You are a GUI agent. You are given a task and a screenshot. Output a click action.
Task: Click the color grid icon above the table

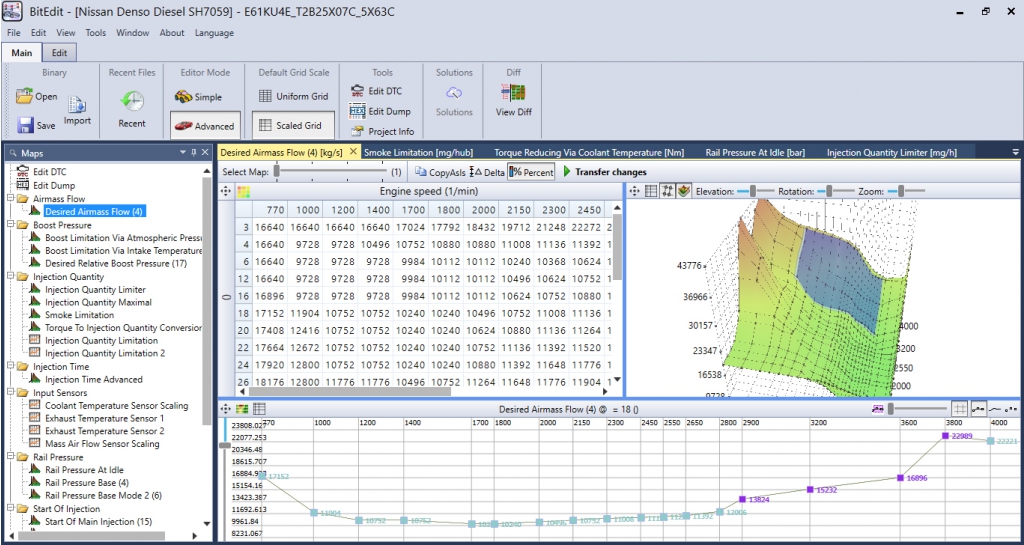[x=243, y=191]
